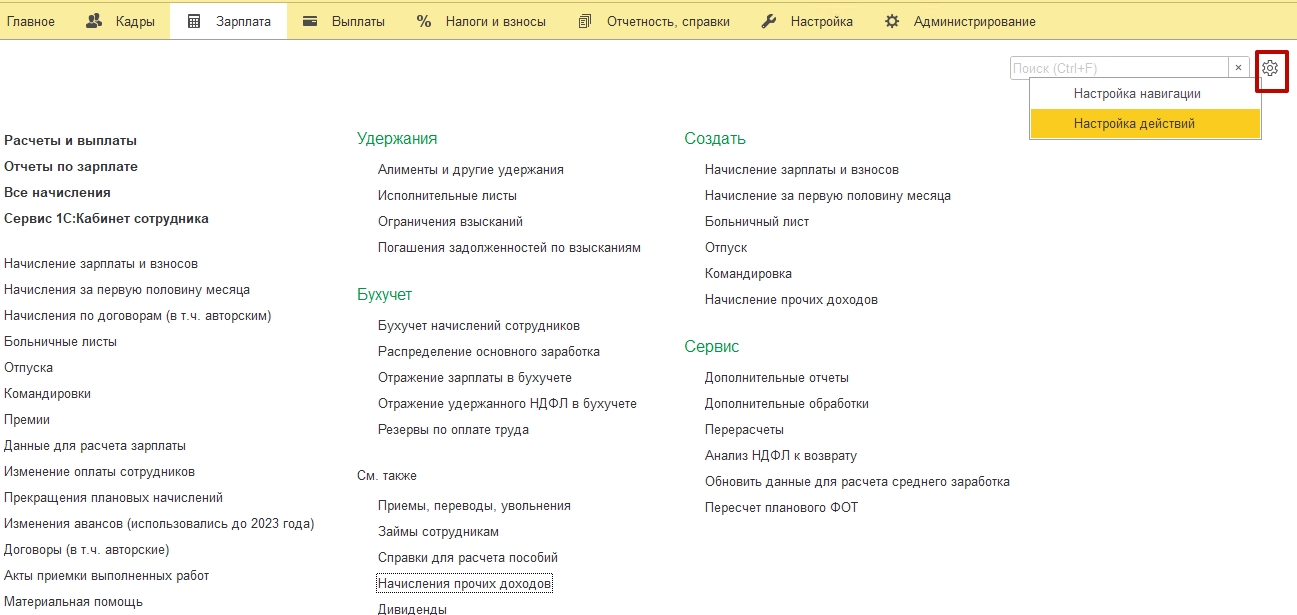
Task: Open Командировки list
Action: [x=47, y=394]
